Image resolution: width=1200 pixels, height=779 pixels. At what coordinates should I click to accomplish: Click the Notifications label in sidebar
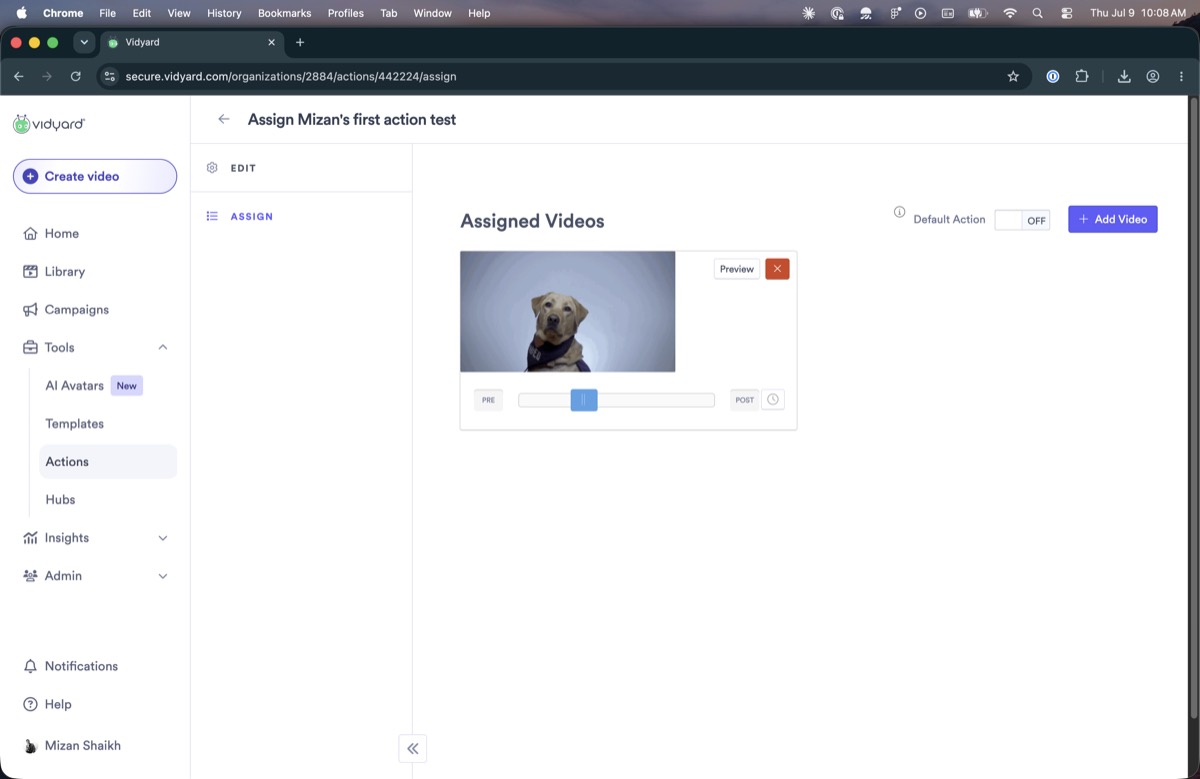click(x=81, y=666)
